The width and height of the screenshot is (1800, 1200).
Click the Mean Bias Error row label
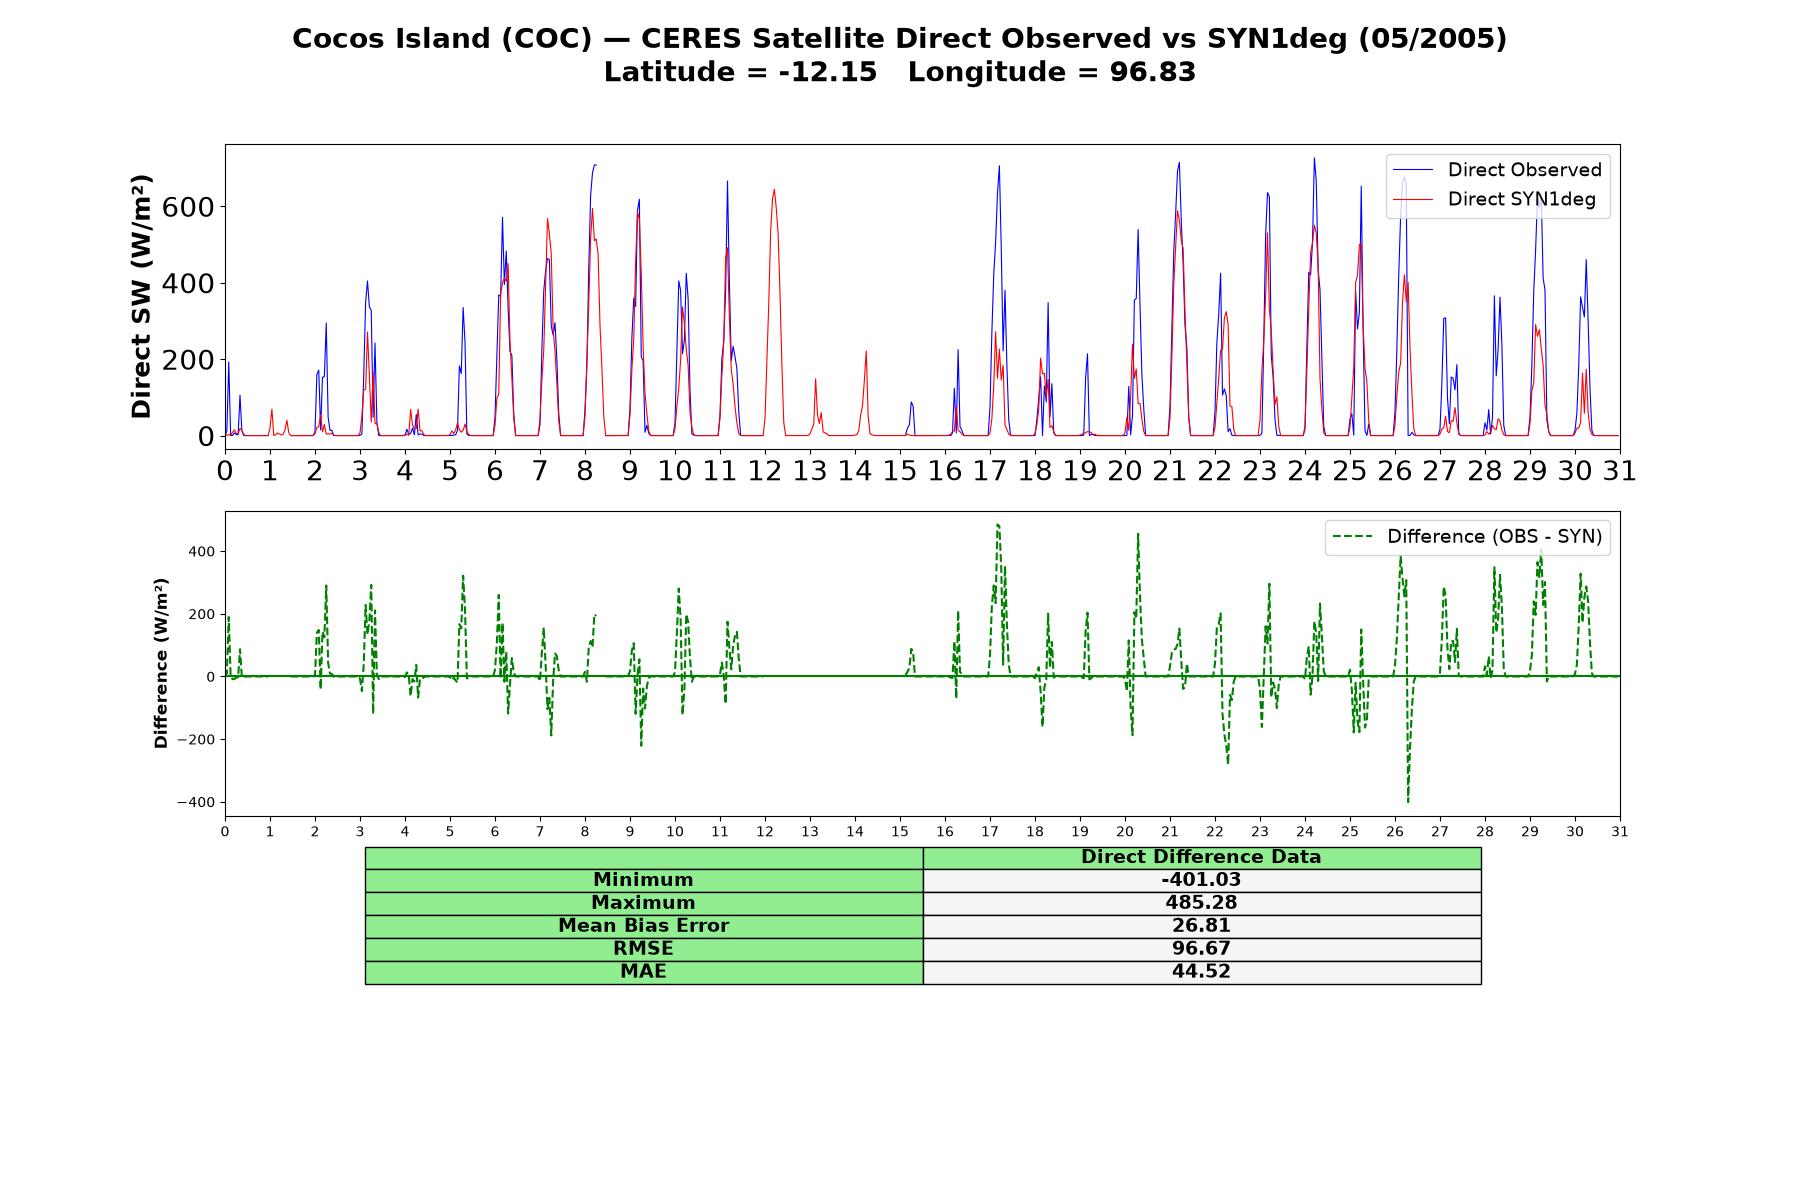point(644,926)
